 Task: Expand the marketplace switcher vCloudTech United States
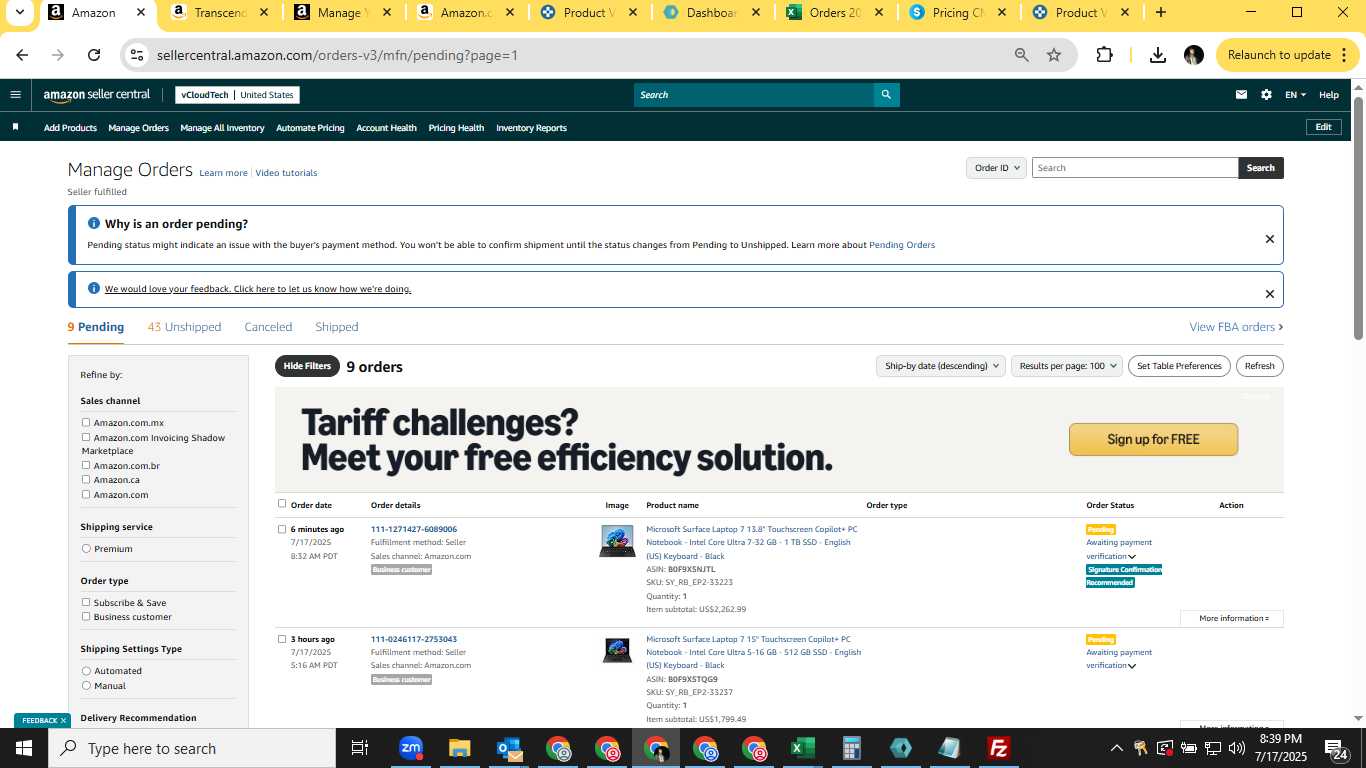(x=237, y=95)
